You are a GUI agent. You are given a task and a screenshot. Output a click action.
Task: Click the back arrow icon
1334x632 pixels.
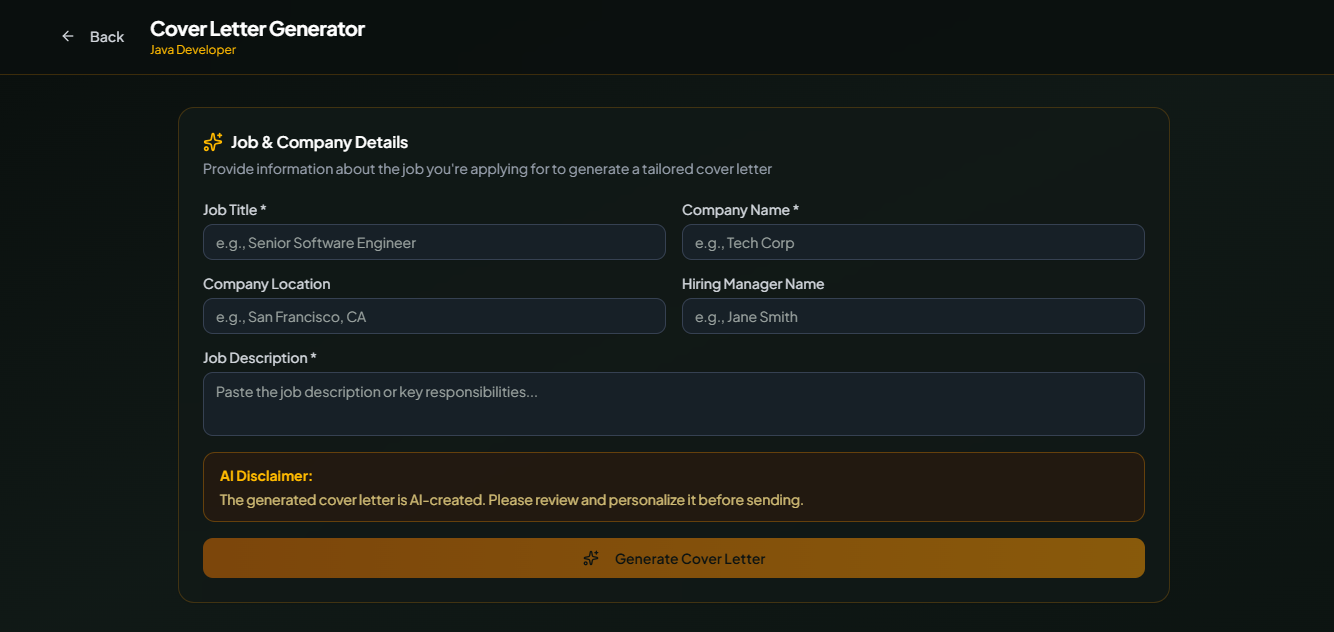[x=68, y=36]
